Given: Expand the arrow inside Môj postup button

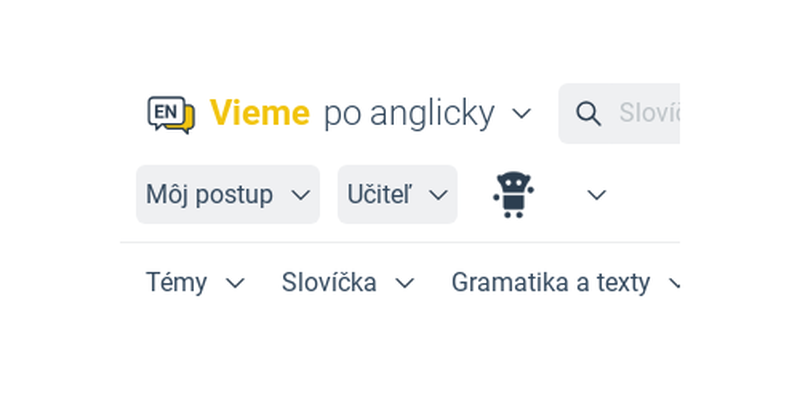Looking at the screenshot, I should 300,194.
